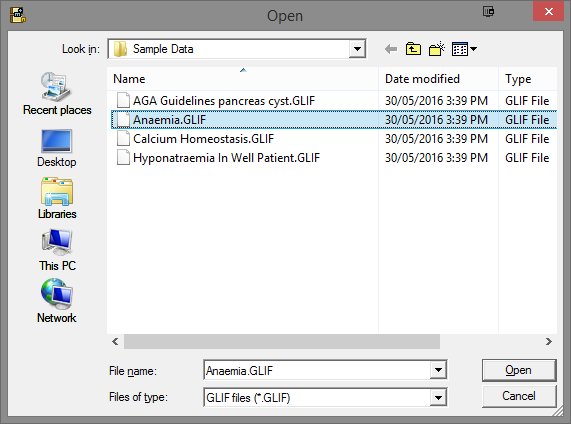Jump to Desktop in places bar
The height and width of the screenshot is (424, 571).
tap(57, 148)
